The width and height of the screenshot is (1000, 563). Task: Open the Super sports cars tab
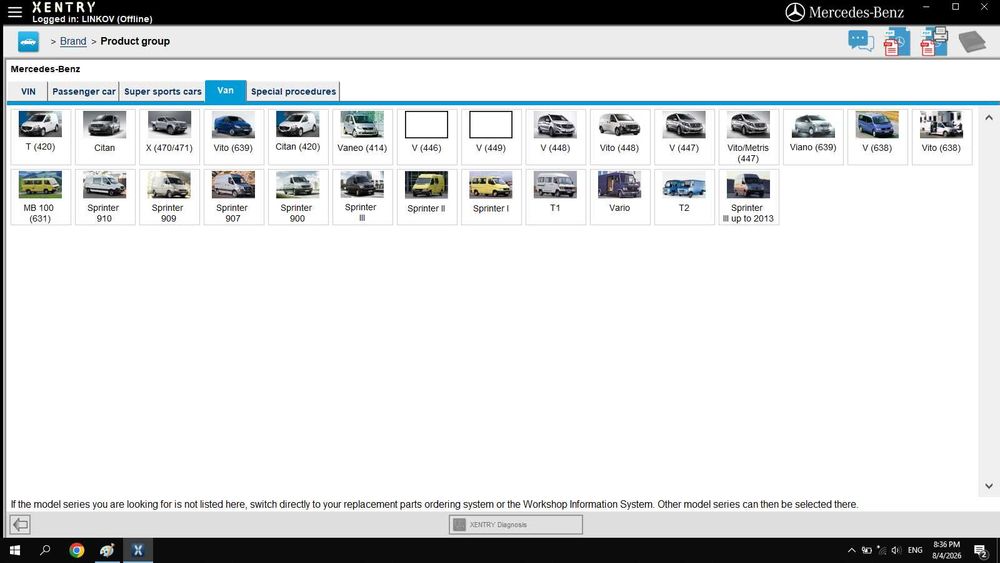[x=163, y=92]
